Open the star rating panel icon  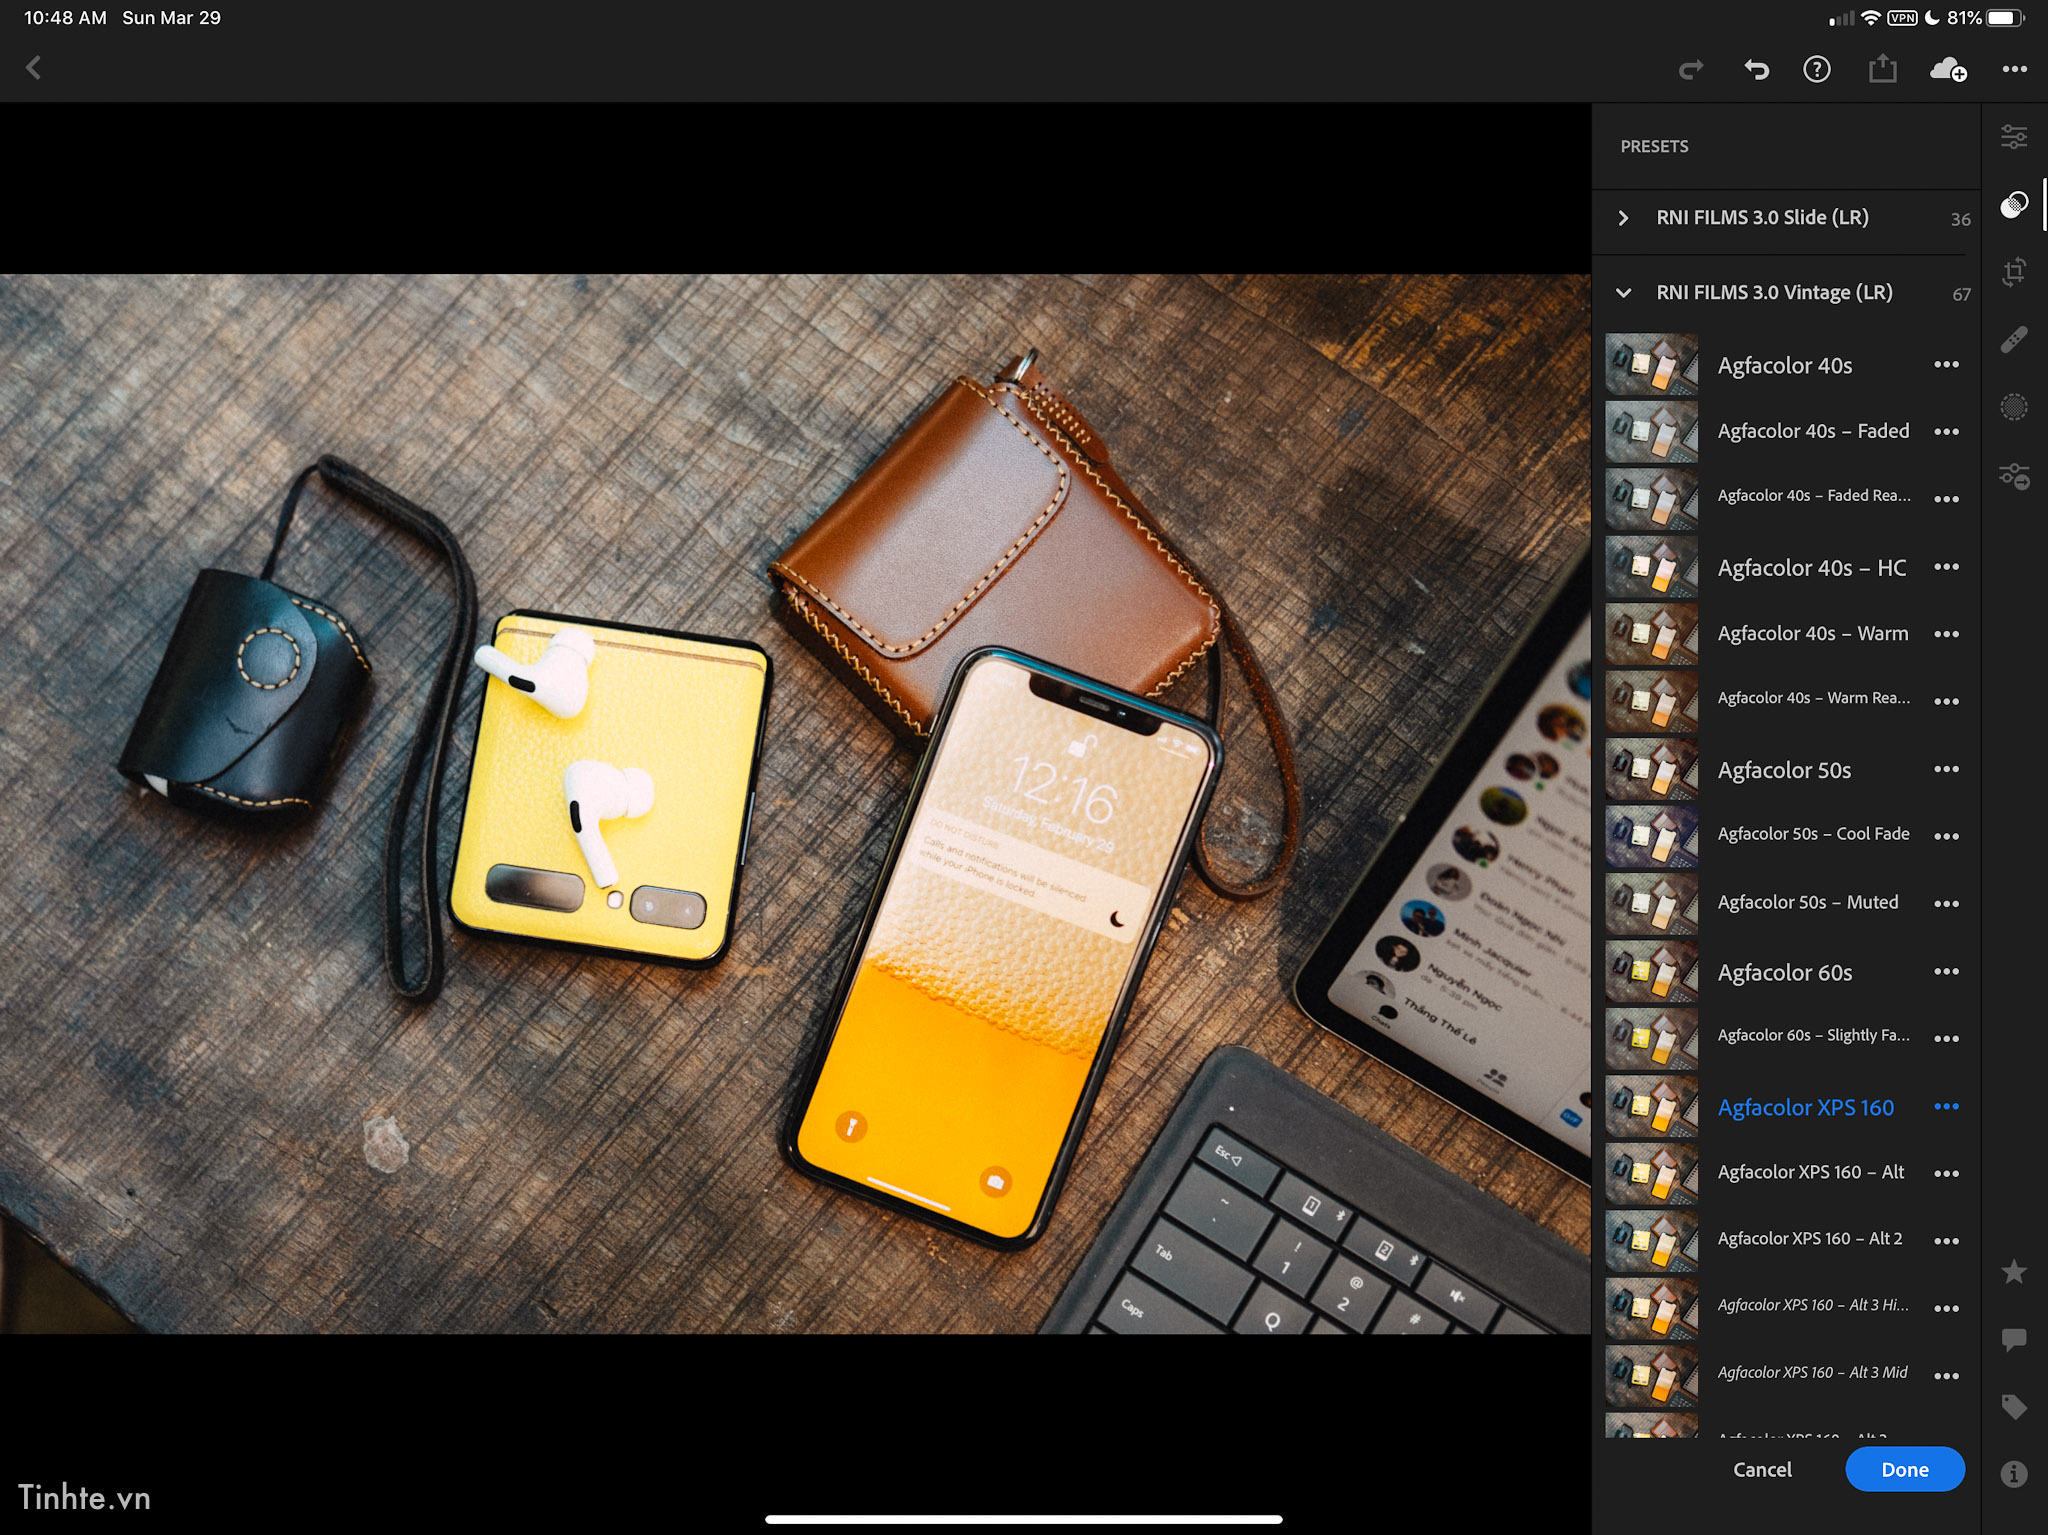(2014, 1272)
